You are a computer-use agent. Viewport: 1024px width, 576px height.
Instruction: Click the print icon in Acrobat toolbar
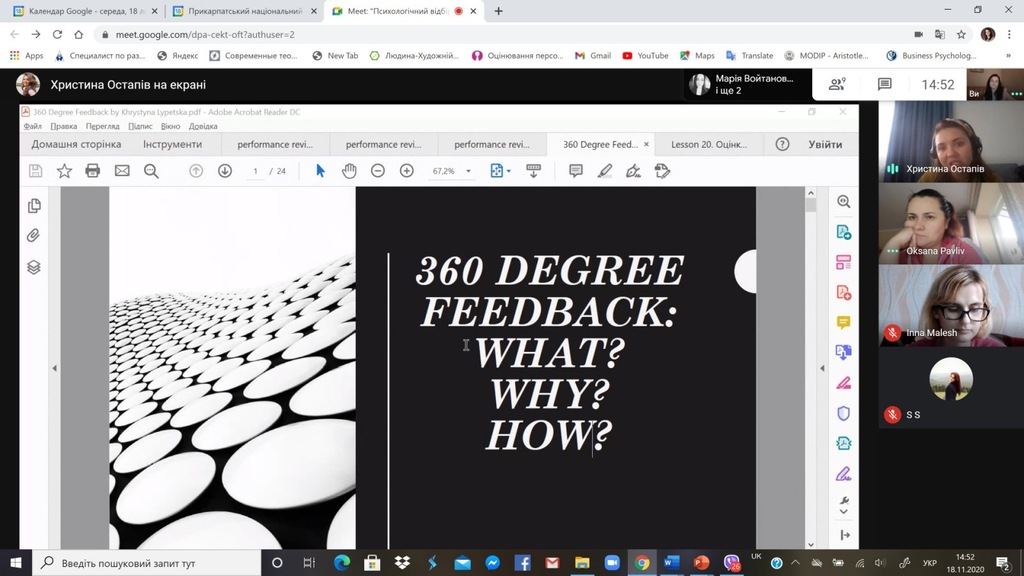click(93, 171)
